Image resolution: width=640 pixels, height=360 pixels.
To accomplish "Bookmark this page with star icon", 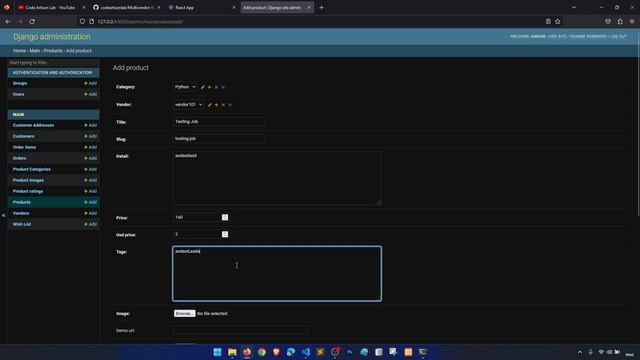I will [x=558, y=21].
